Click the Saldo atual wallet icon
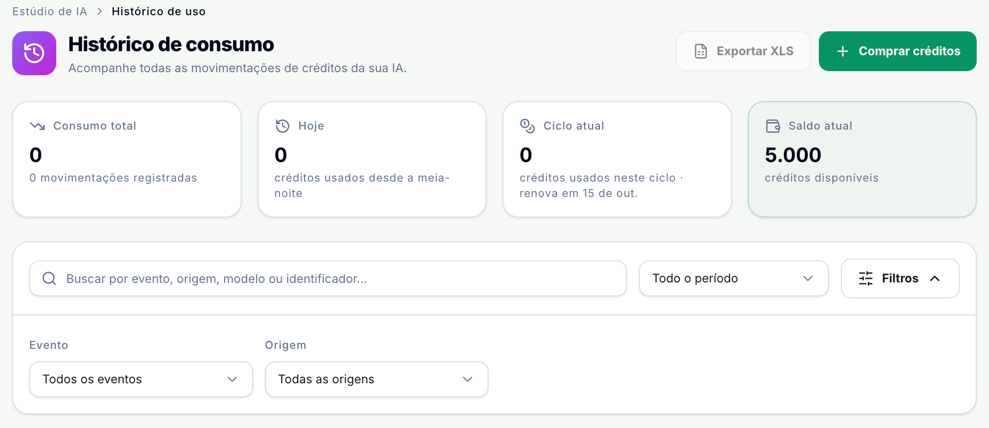Screen dimensions: 989x428 coord(773,126)
